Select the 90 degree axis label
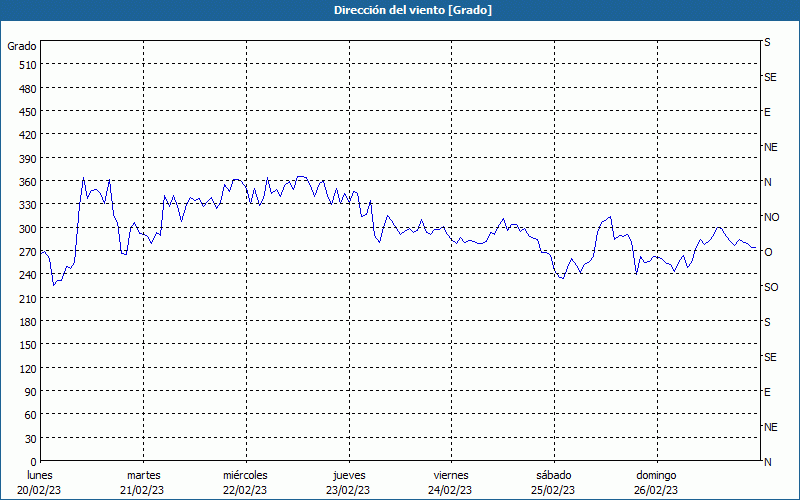The height and width of the screenshot is (500, 800). point(31,392)
